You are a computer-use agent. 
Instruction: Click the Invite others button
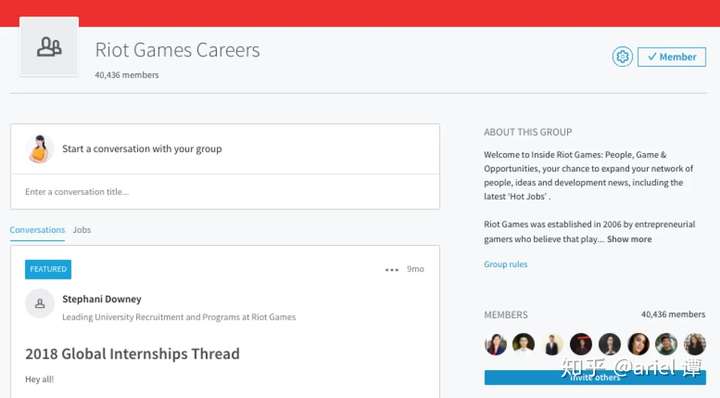click(595, 377)
